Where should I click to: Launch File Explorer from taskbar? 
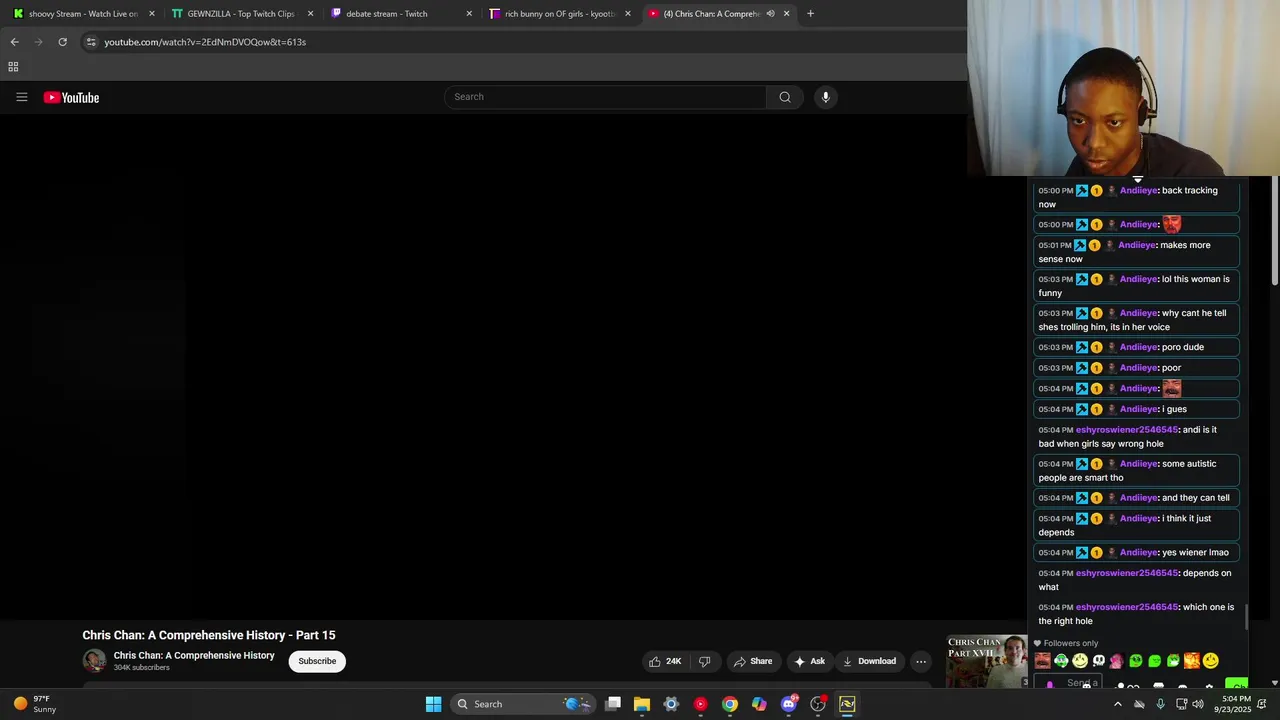point(642,704)
